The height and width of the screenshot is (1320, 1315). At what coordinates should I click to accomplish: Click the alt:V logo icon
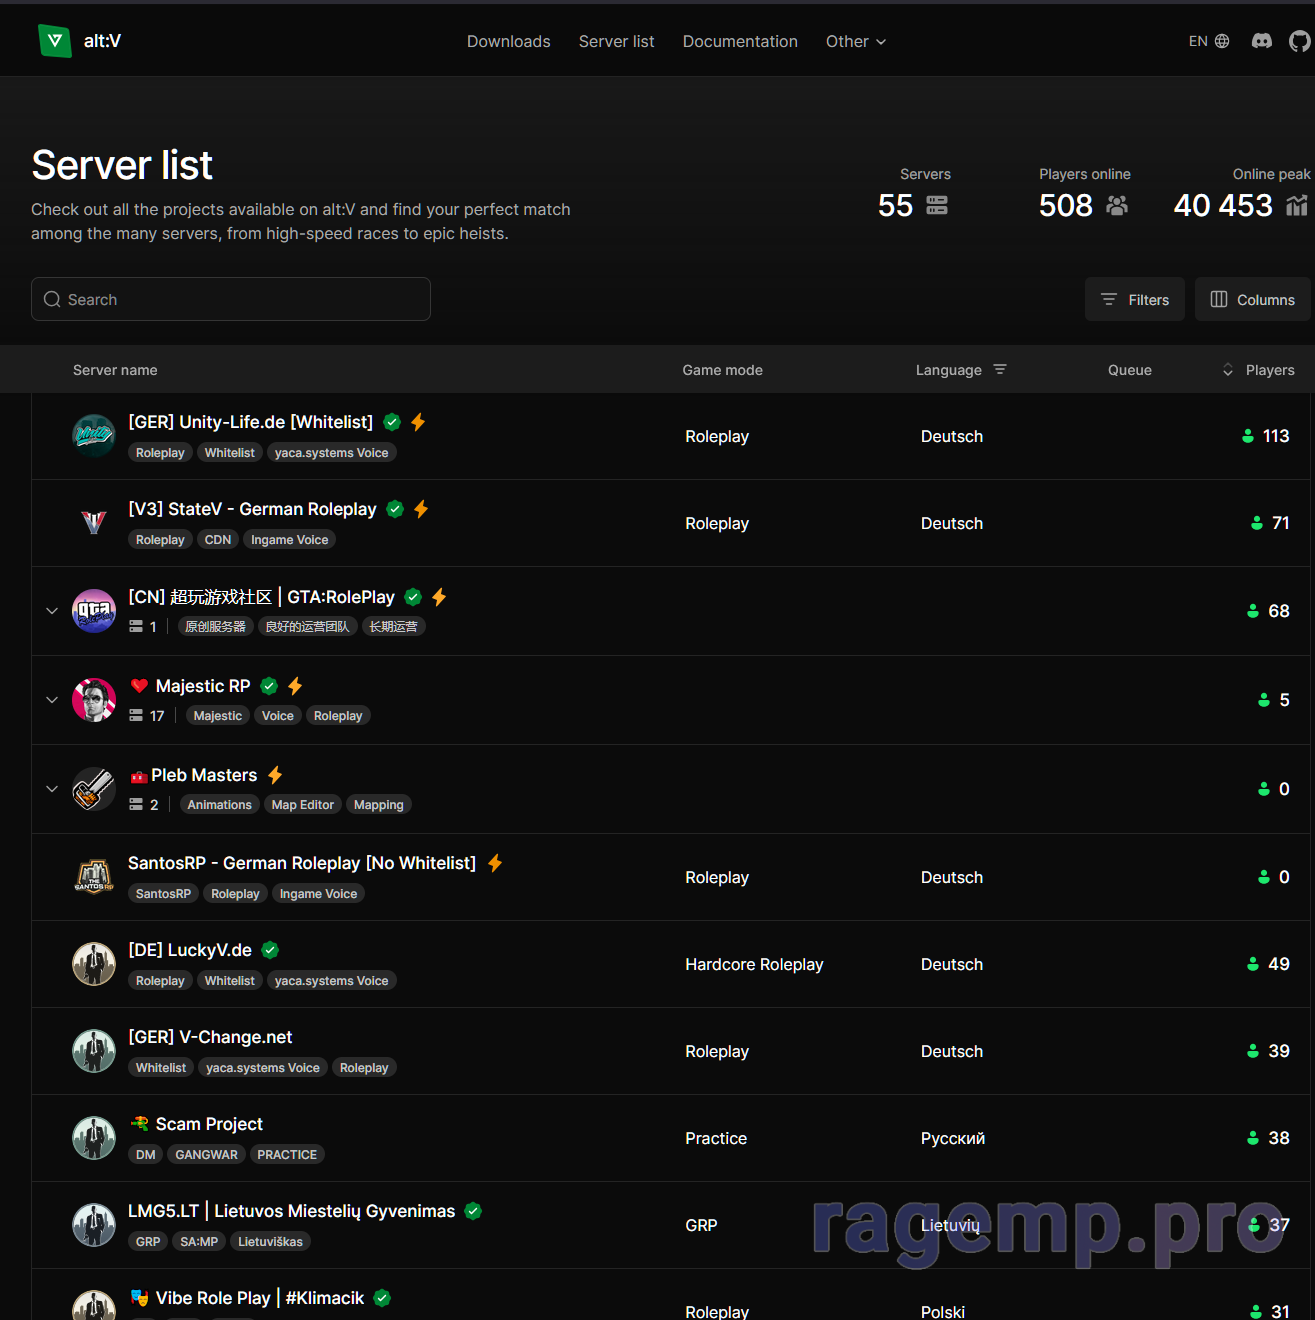(x=55, y=41)
